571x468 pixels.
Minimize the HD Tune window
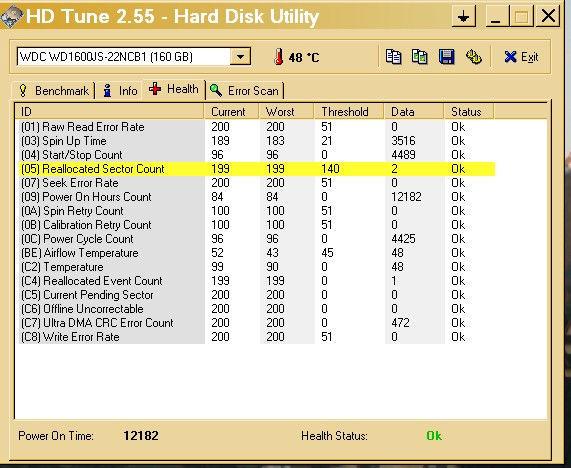497,16
